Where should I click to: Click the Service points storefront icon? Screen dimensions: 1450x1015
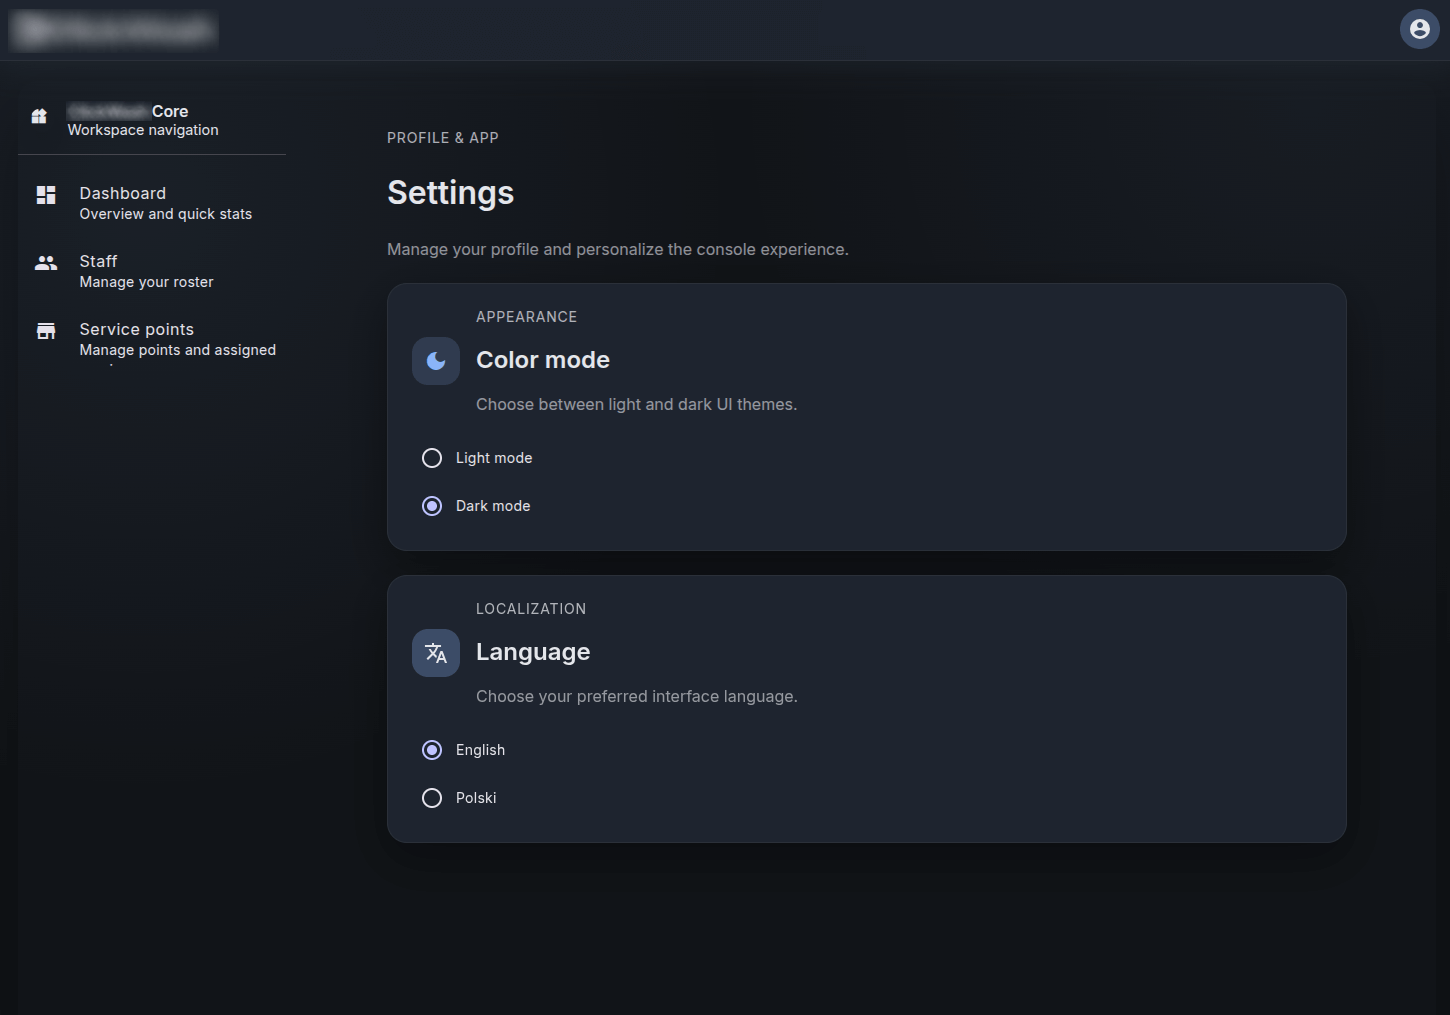[x=46, y=331]
